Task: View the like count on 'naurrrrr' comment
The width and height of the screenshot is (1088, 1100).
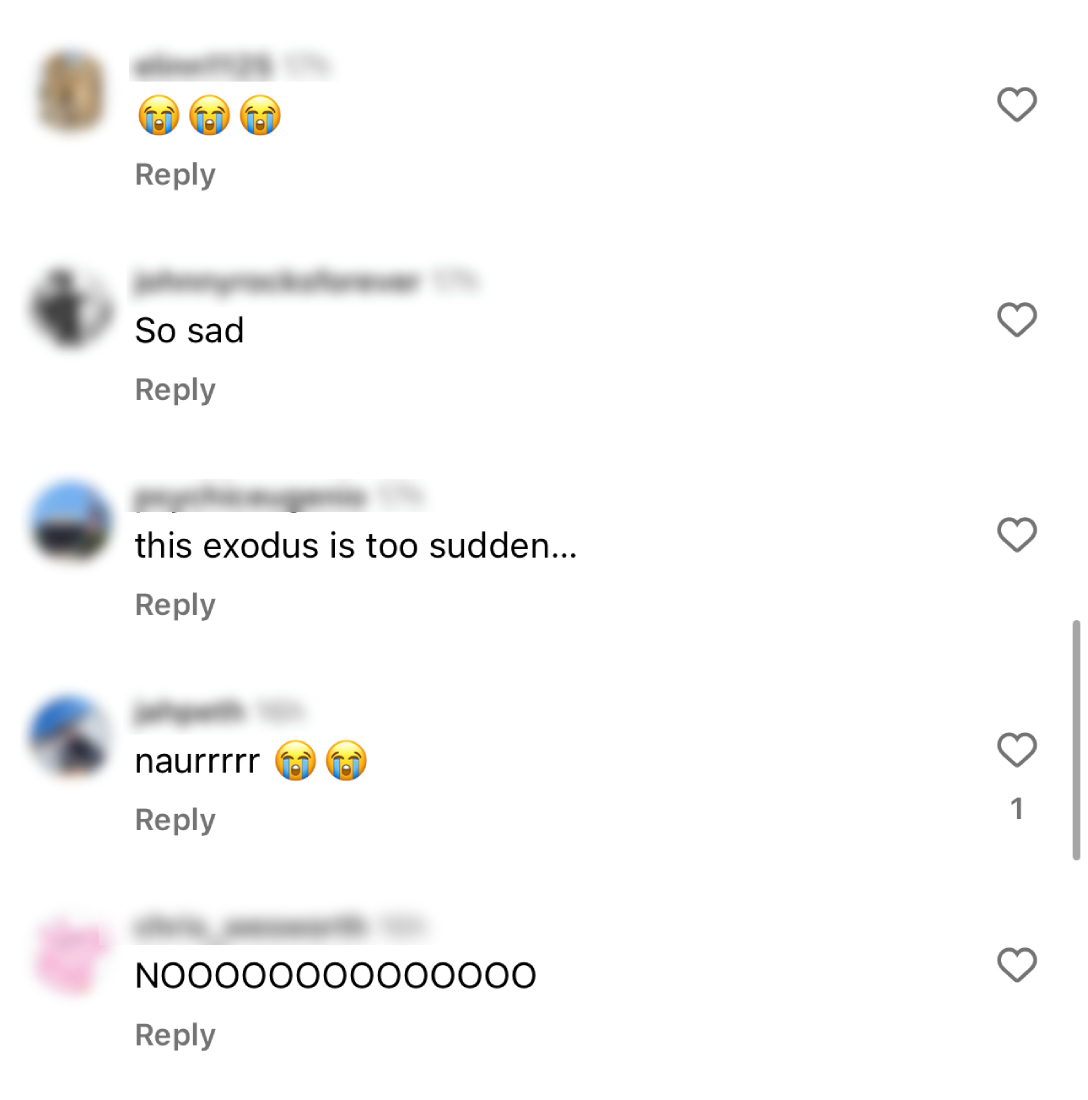Action: pyautogui.click(x=1016, y=809)
